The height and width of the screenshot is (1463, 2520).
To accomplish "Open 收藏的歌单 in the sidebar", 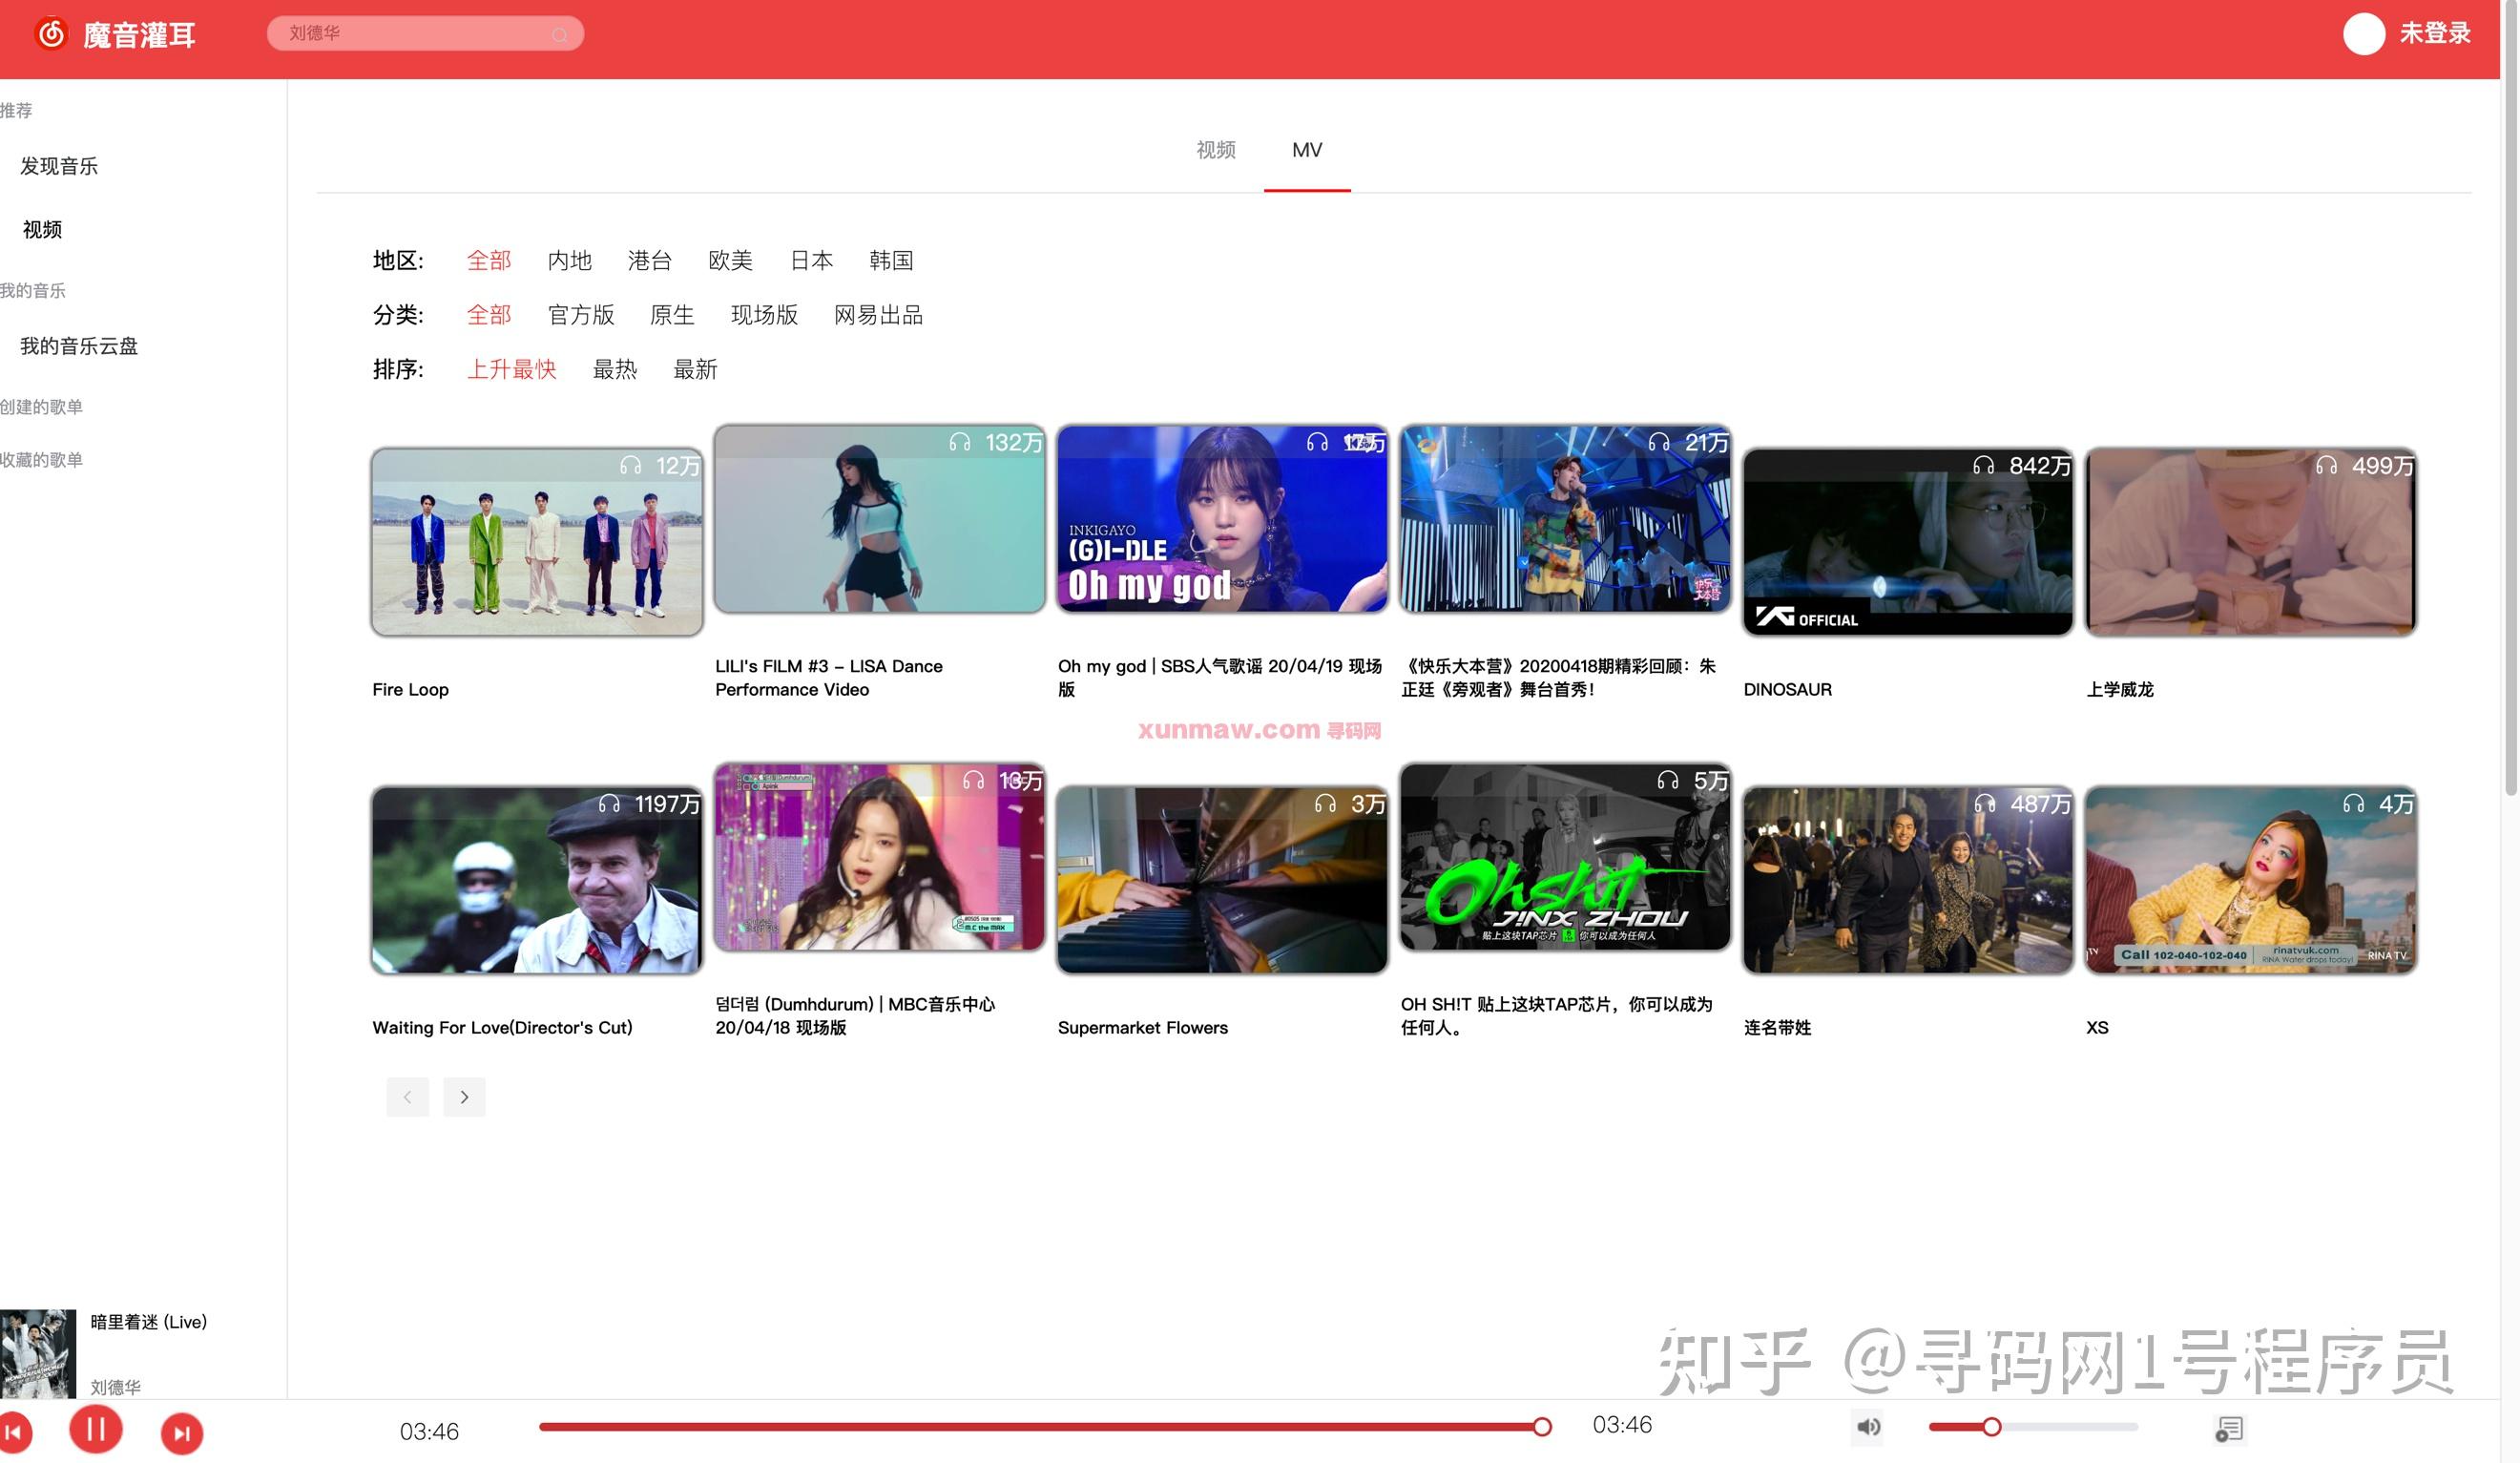I will (x=42, y=459).
